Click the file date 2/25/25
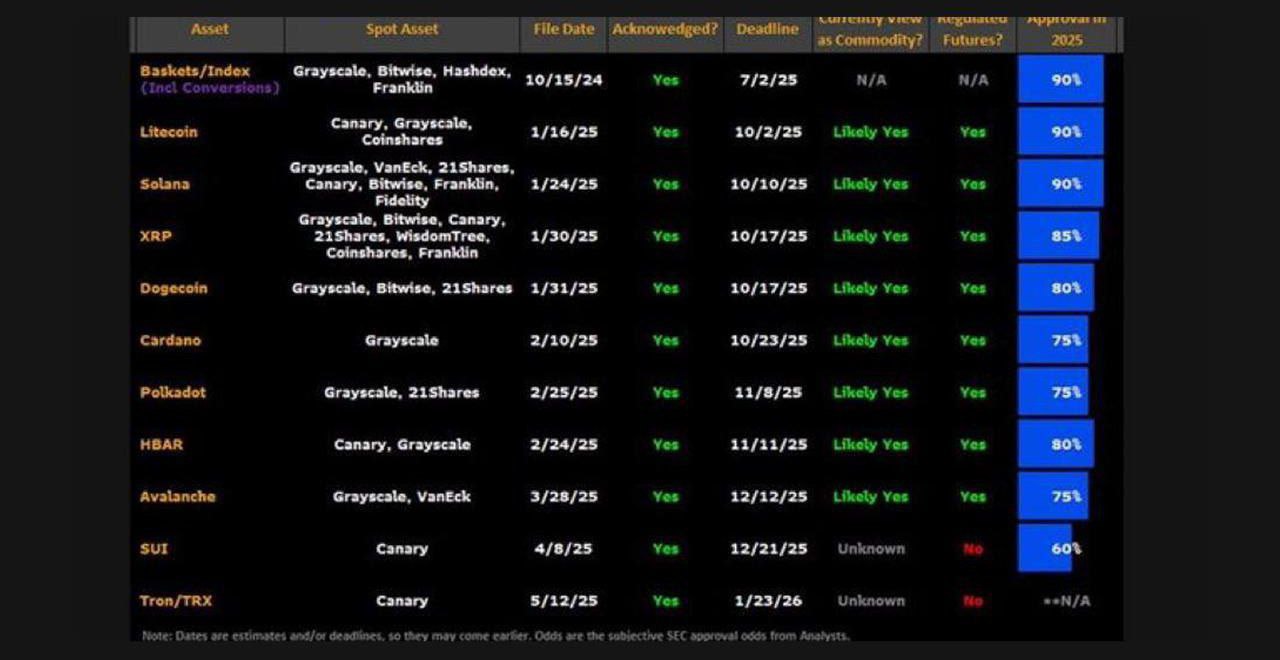This screenshot has width=1280, height=660. pyautogui.click(x=564, y=392)
